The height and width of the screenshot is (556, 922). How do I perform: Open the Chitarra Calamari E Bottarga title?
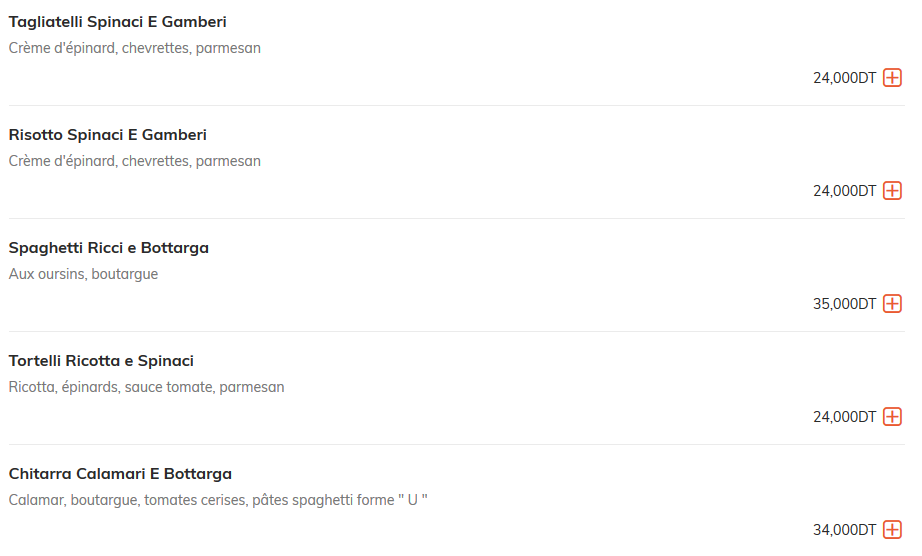[120, 474]
